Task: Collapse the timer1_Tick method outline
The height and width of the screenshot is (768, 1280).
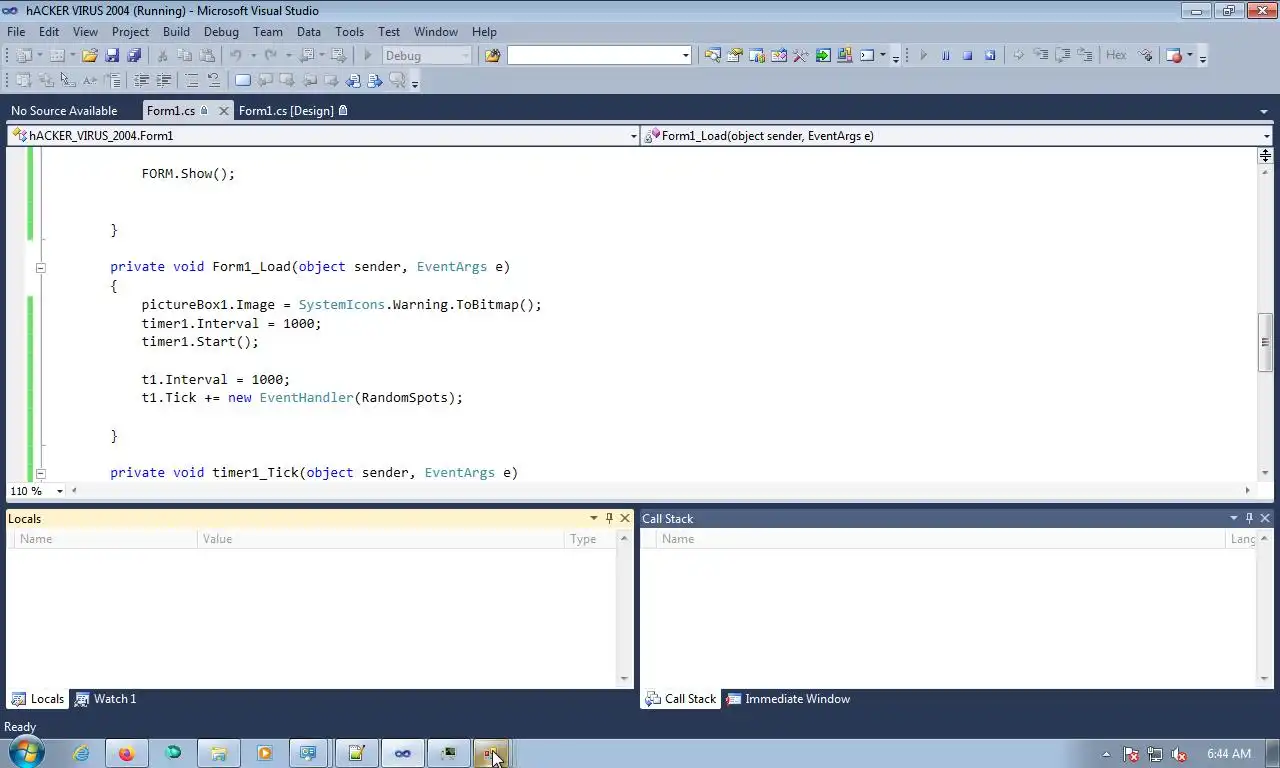Action: click(40, 473)
